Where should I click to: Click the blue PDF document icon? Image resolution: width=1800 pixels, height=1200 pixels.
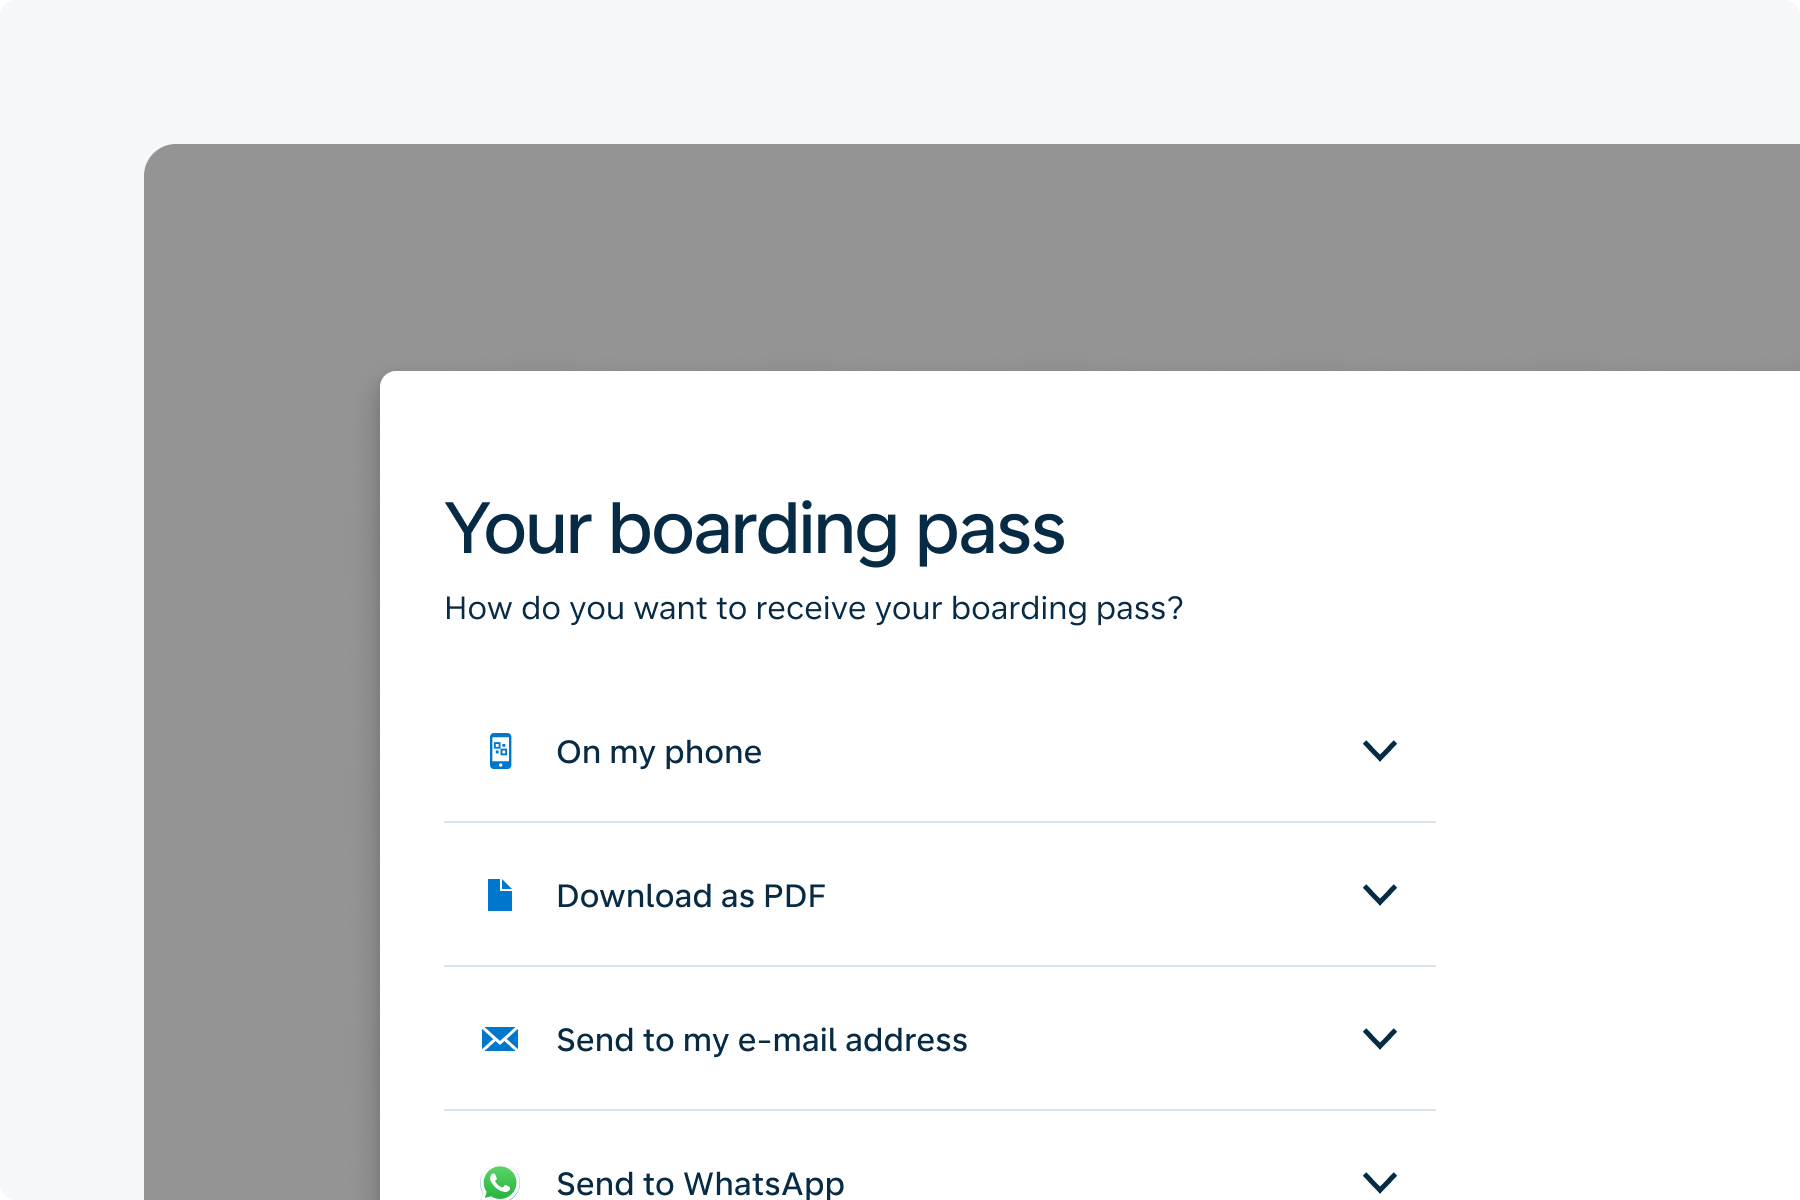500,895
